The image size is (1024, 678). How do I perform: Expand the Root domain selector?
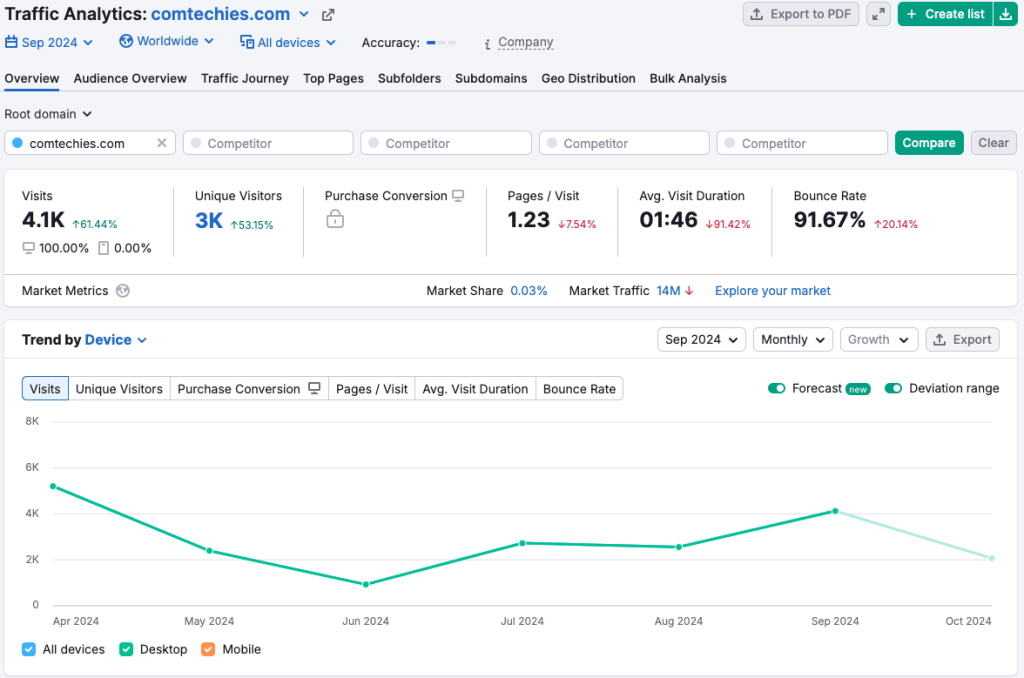click(x=47, y=114)
